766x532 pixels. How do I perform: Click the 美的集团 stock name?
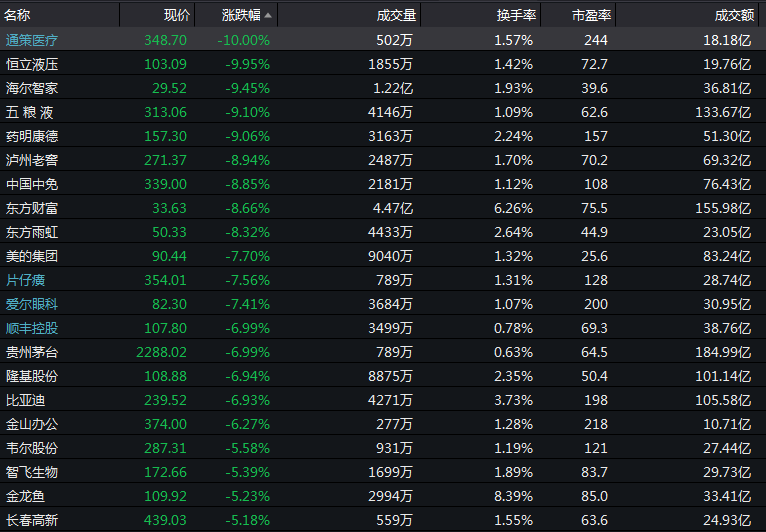(32, 256)
